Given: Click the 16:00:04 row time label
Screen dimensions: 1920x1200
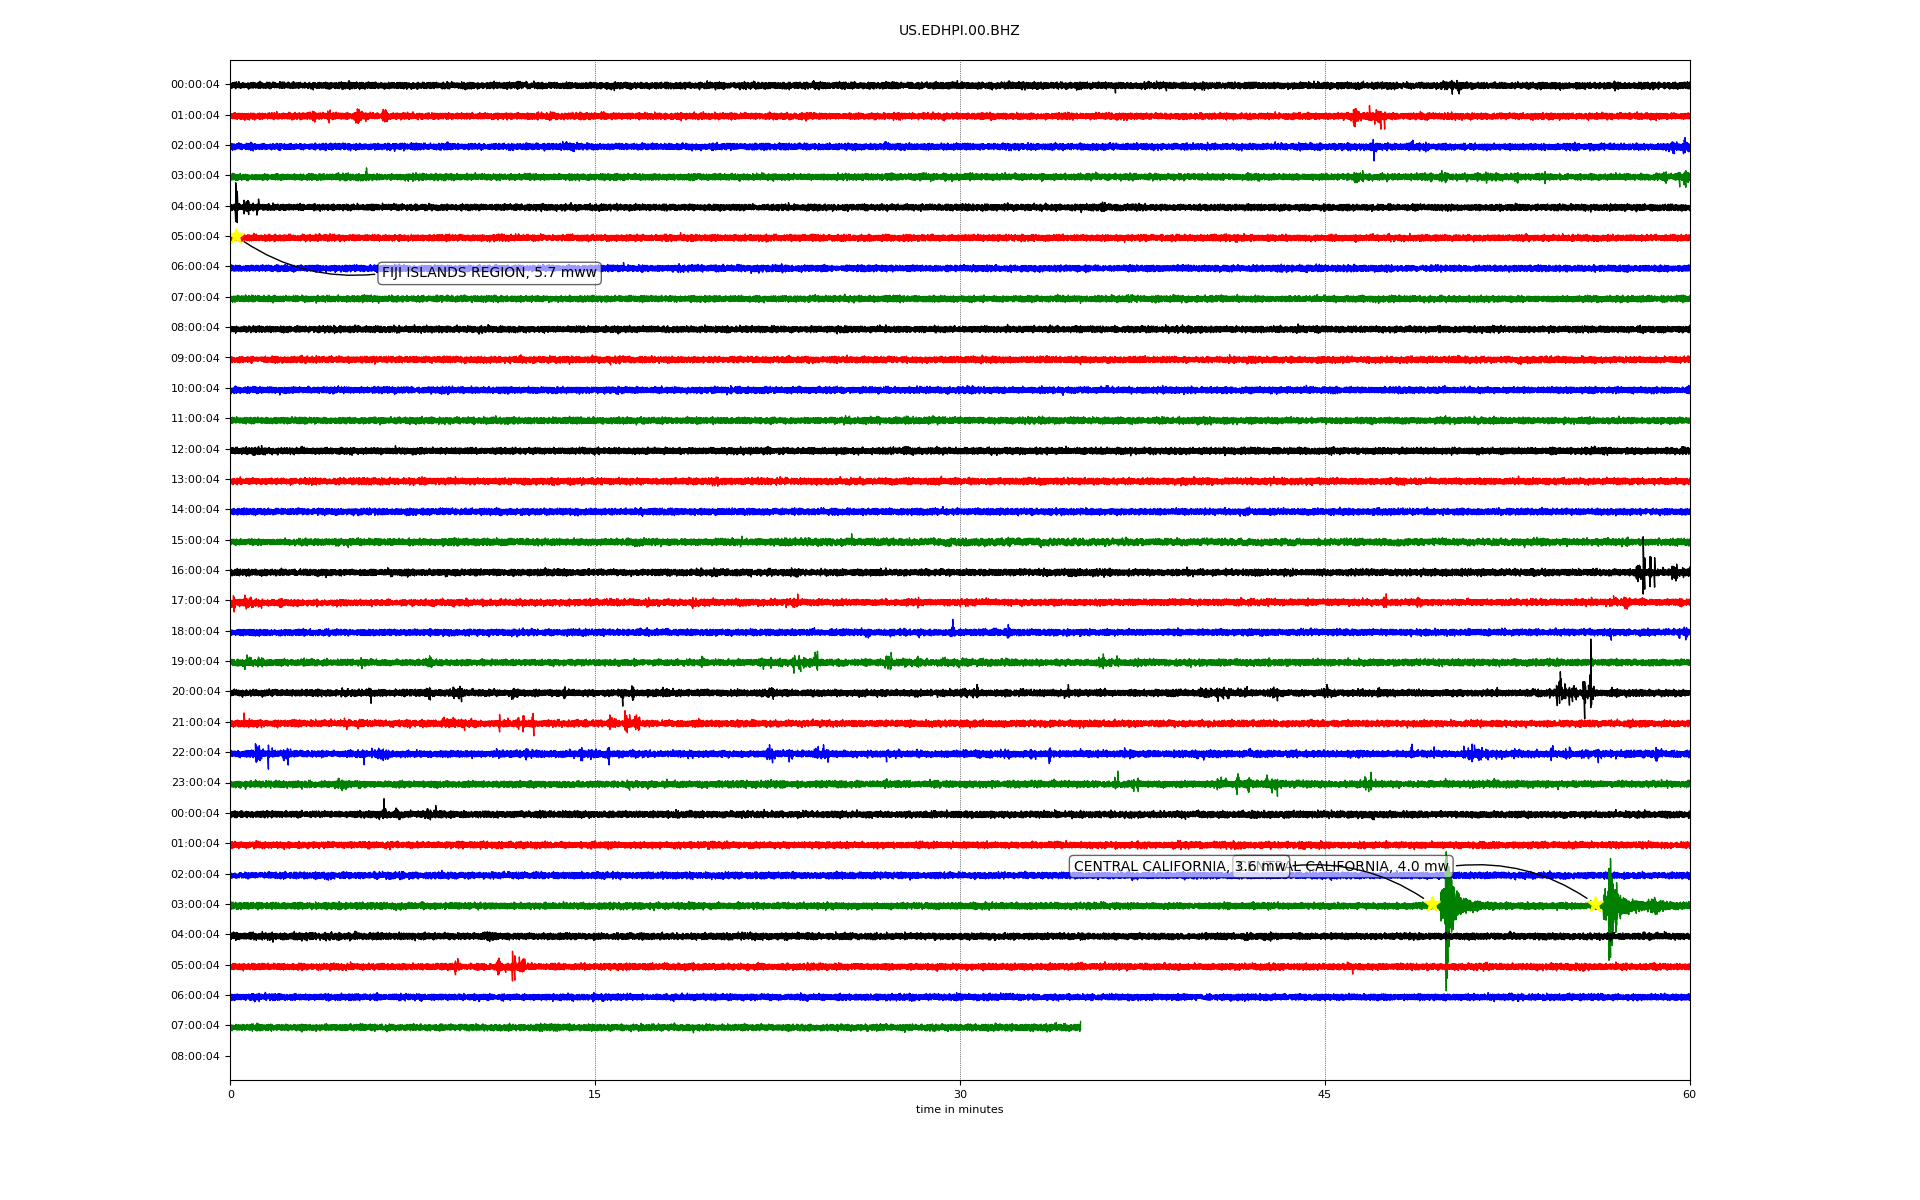Looking at the screenshot, I should coord(195,571).
